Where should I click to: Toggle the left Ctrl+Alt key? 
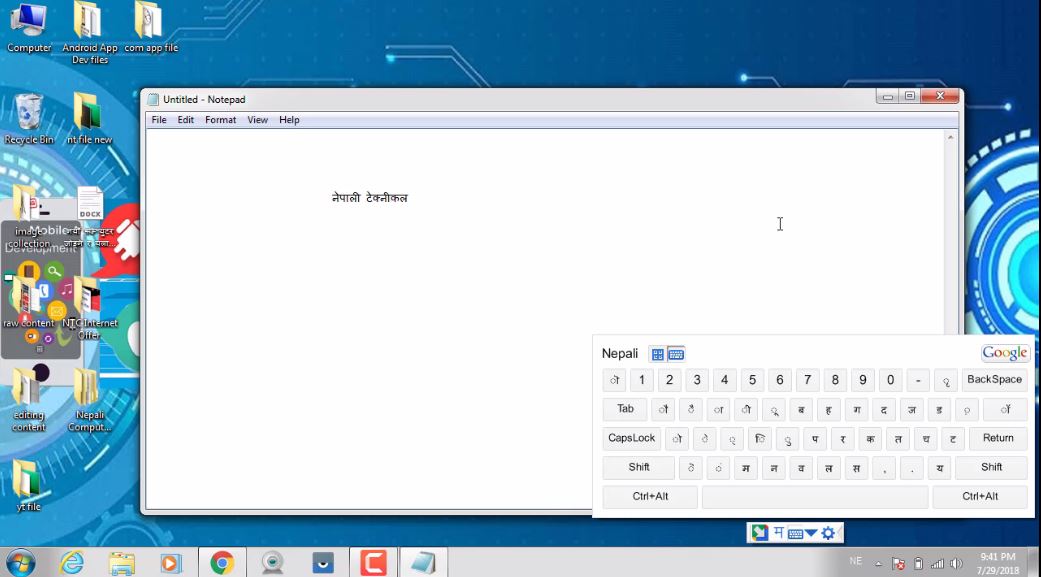coord(650,497)
